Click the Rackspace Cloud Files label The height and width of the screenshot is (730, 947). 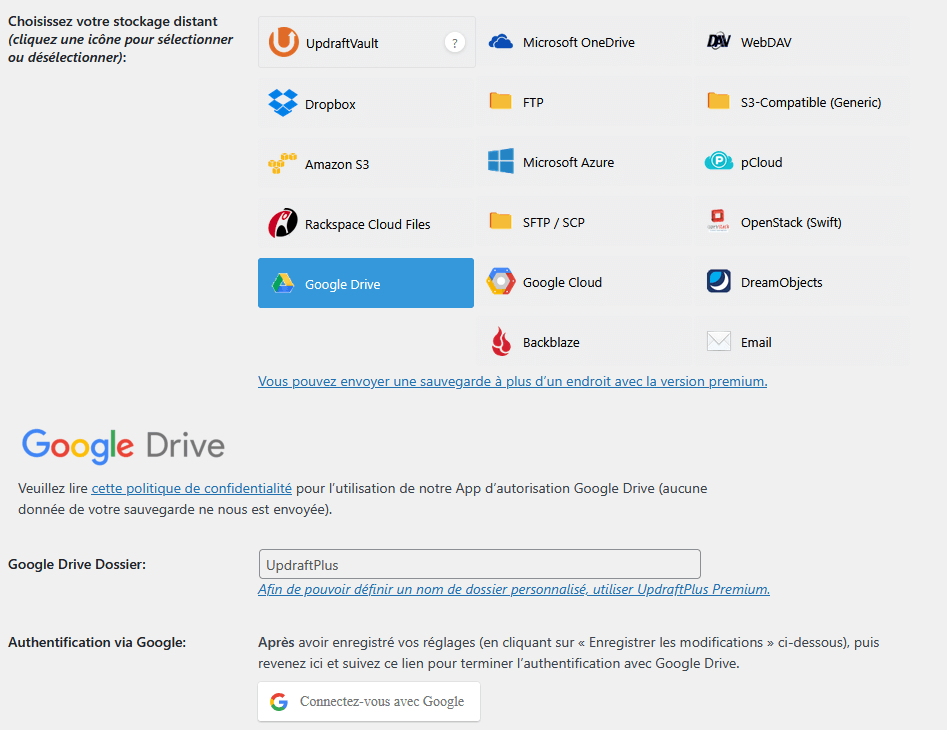[x=367, y=225]
